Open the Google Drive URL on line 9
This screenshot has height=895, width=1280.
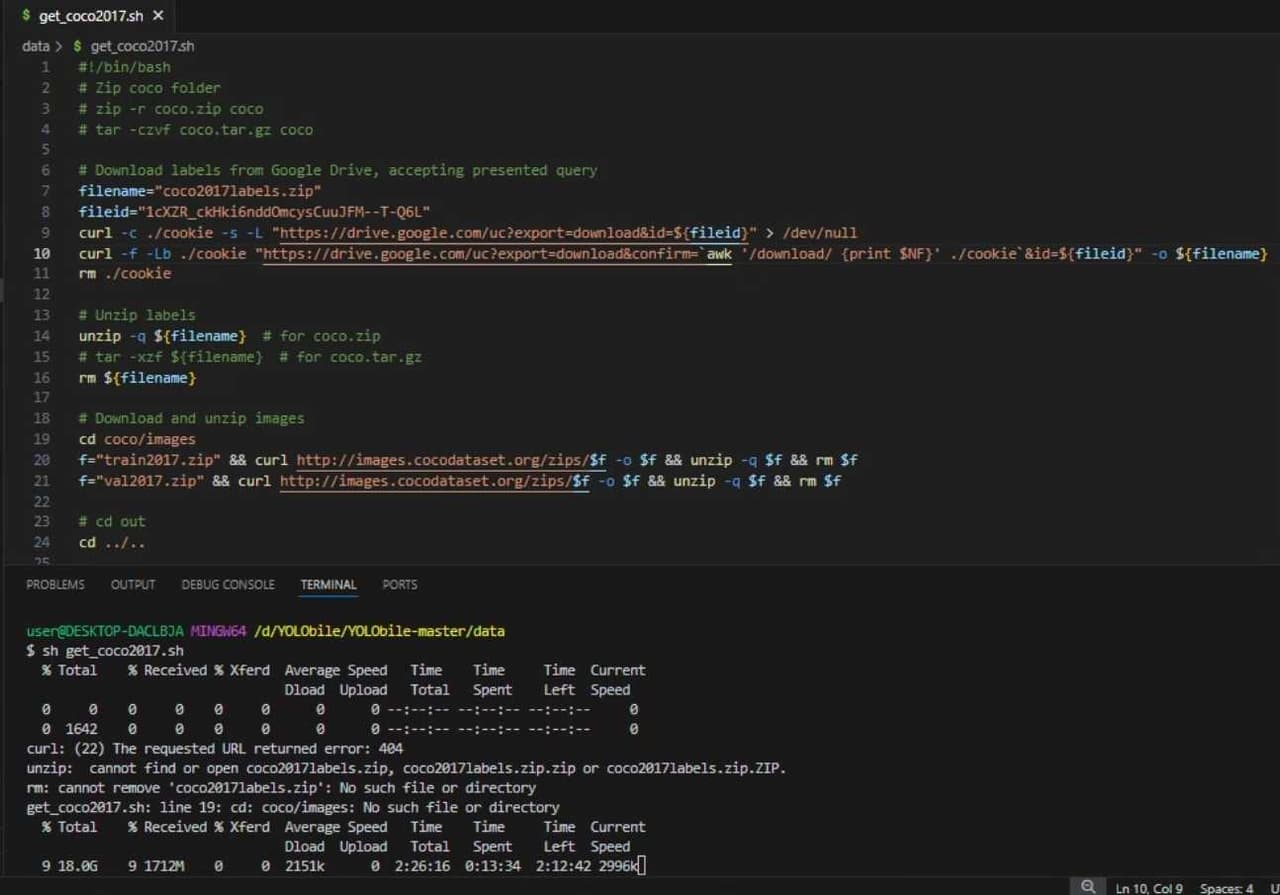(x=510, y=233)
